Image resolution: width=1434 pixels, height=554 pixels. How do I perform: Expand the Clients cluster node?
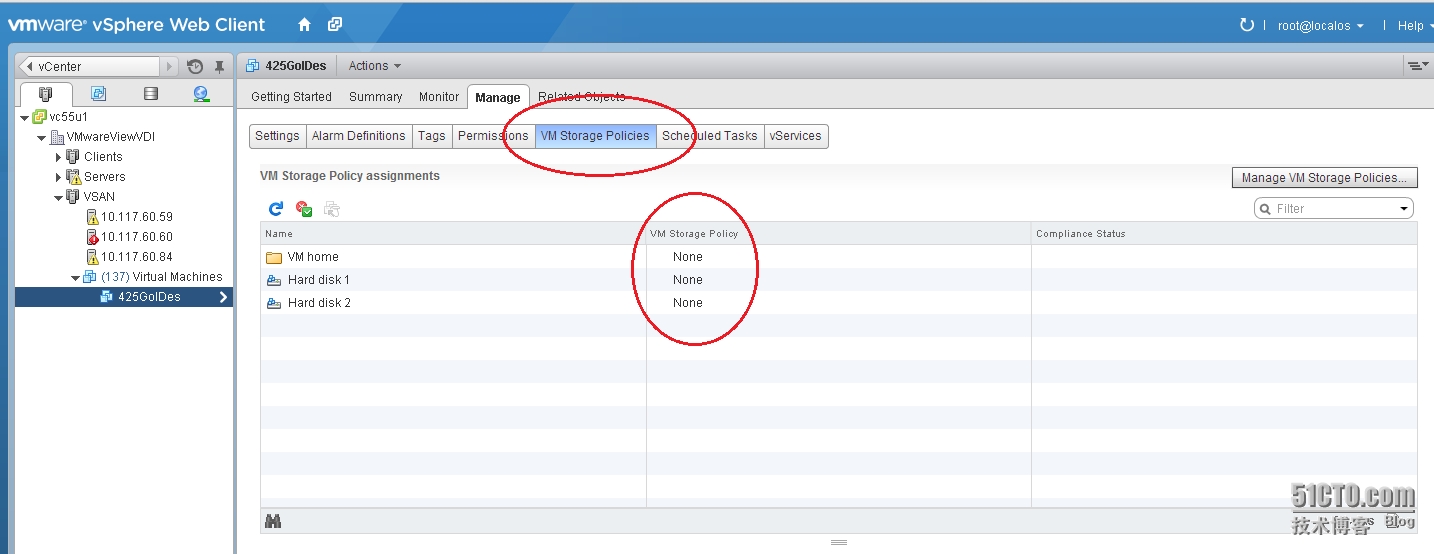tap(58, 157)
